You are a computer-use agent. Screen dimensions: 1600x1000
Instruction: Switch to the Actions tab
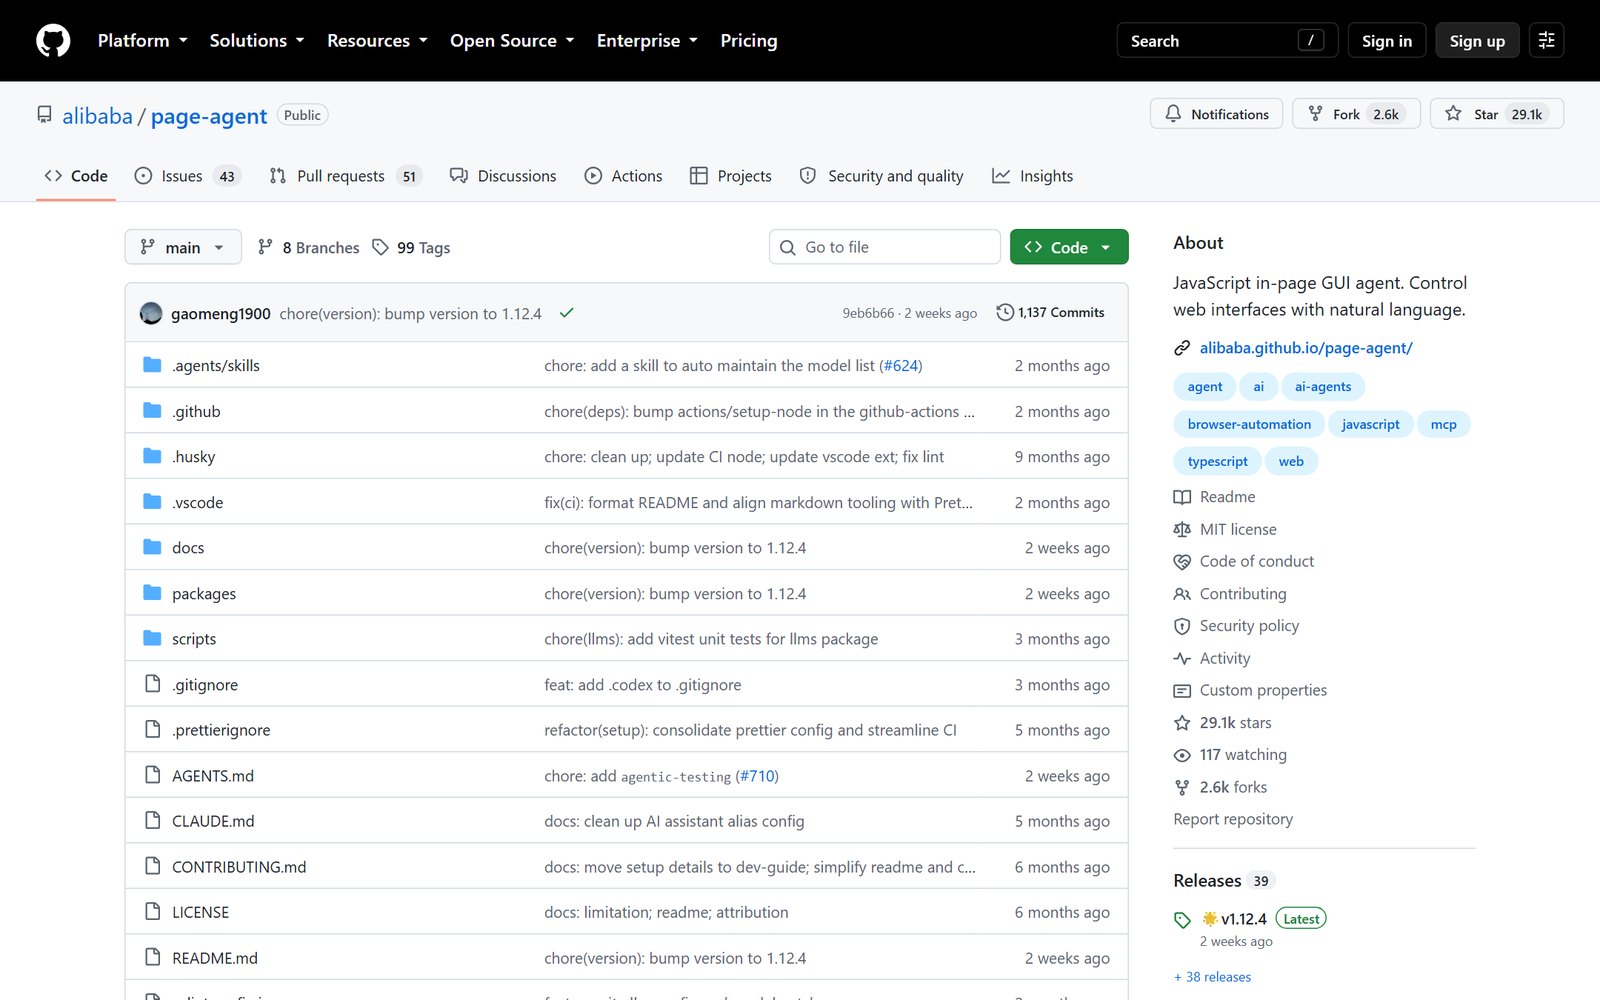point(623,176)
